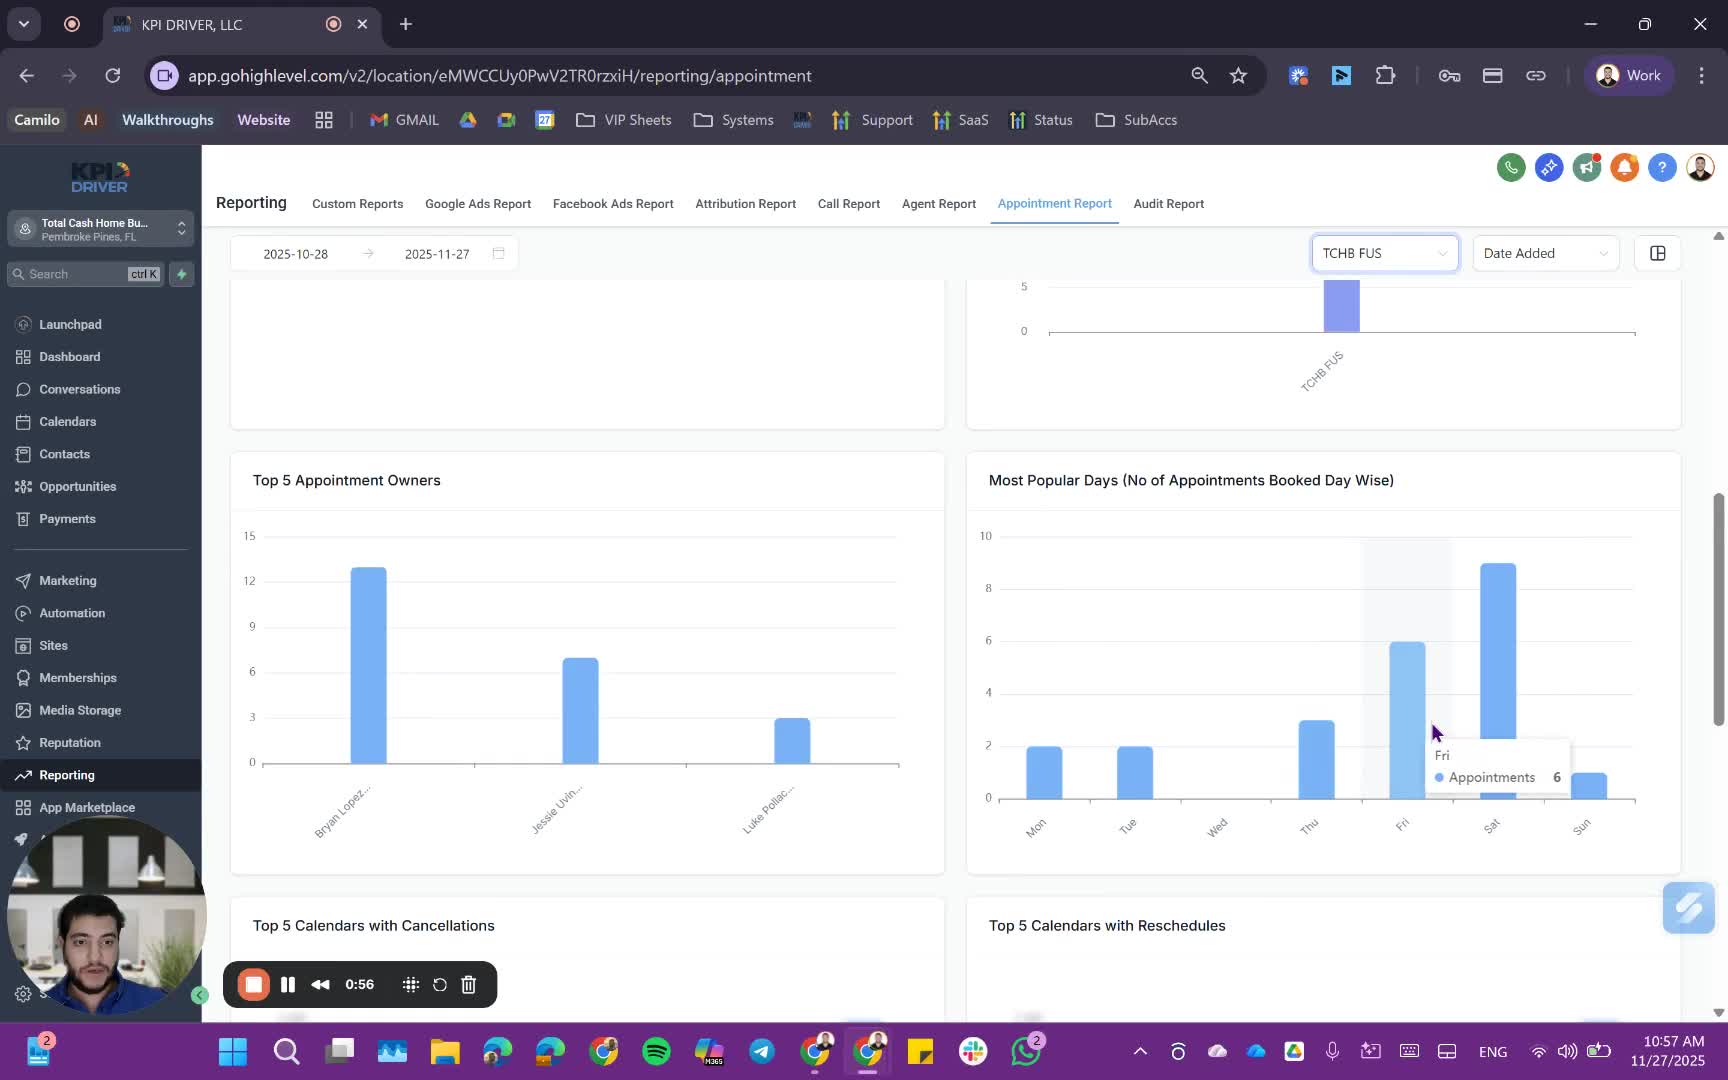Delete the recording with the trash icon
1728x1080 pixels.
pyautogui.click(x=468, y=985)
